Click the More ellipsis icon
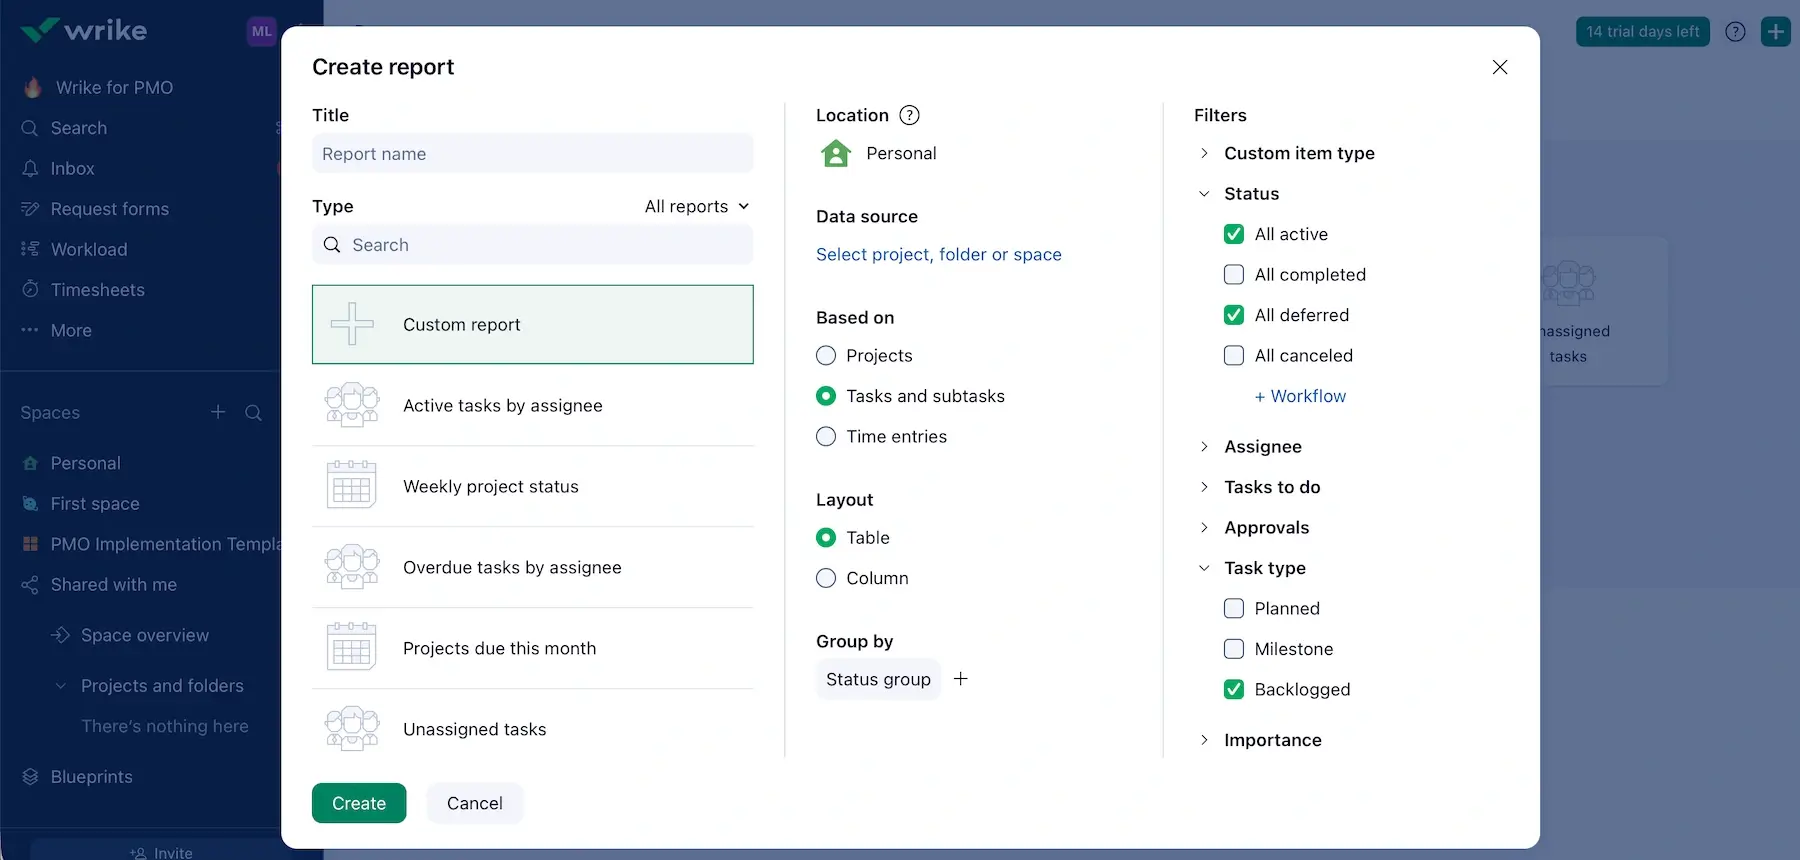Screen dimensions: 1800x860 click(30, 330)
